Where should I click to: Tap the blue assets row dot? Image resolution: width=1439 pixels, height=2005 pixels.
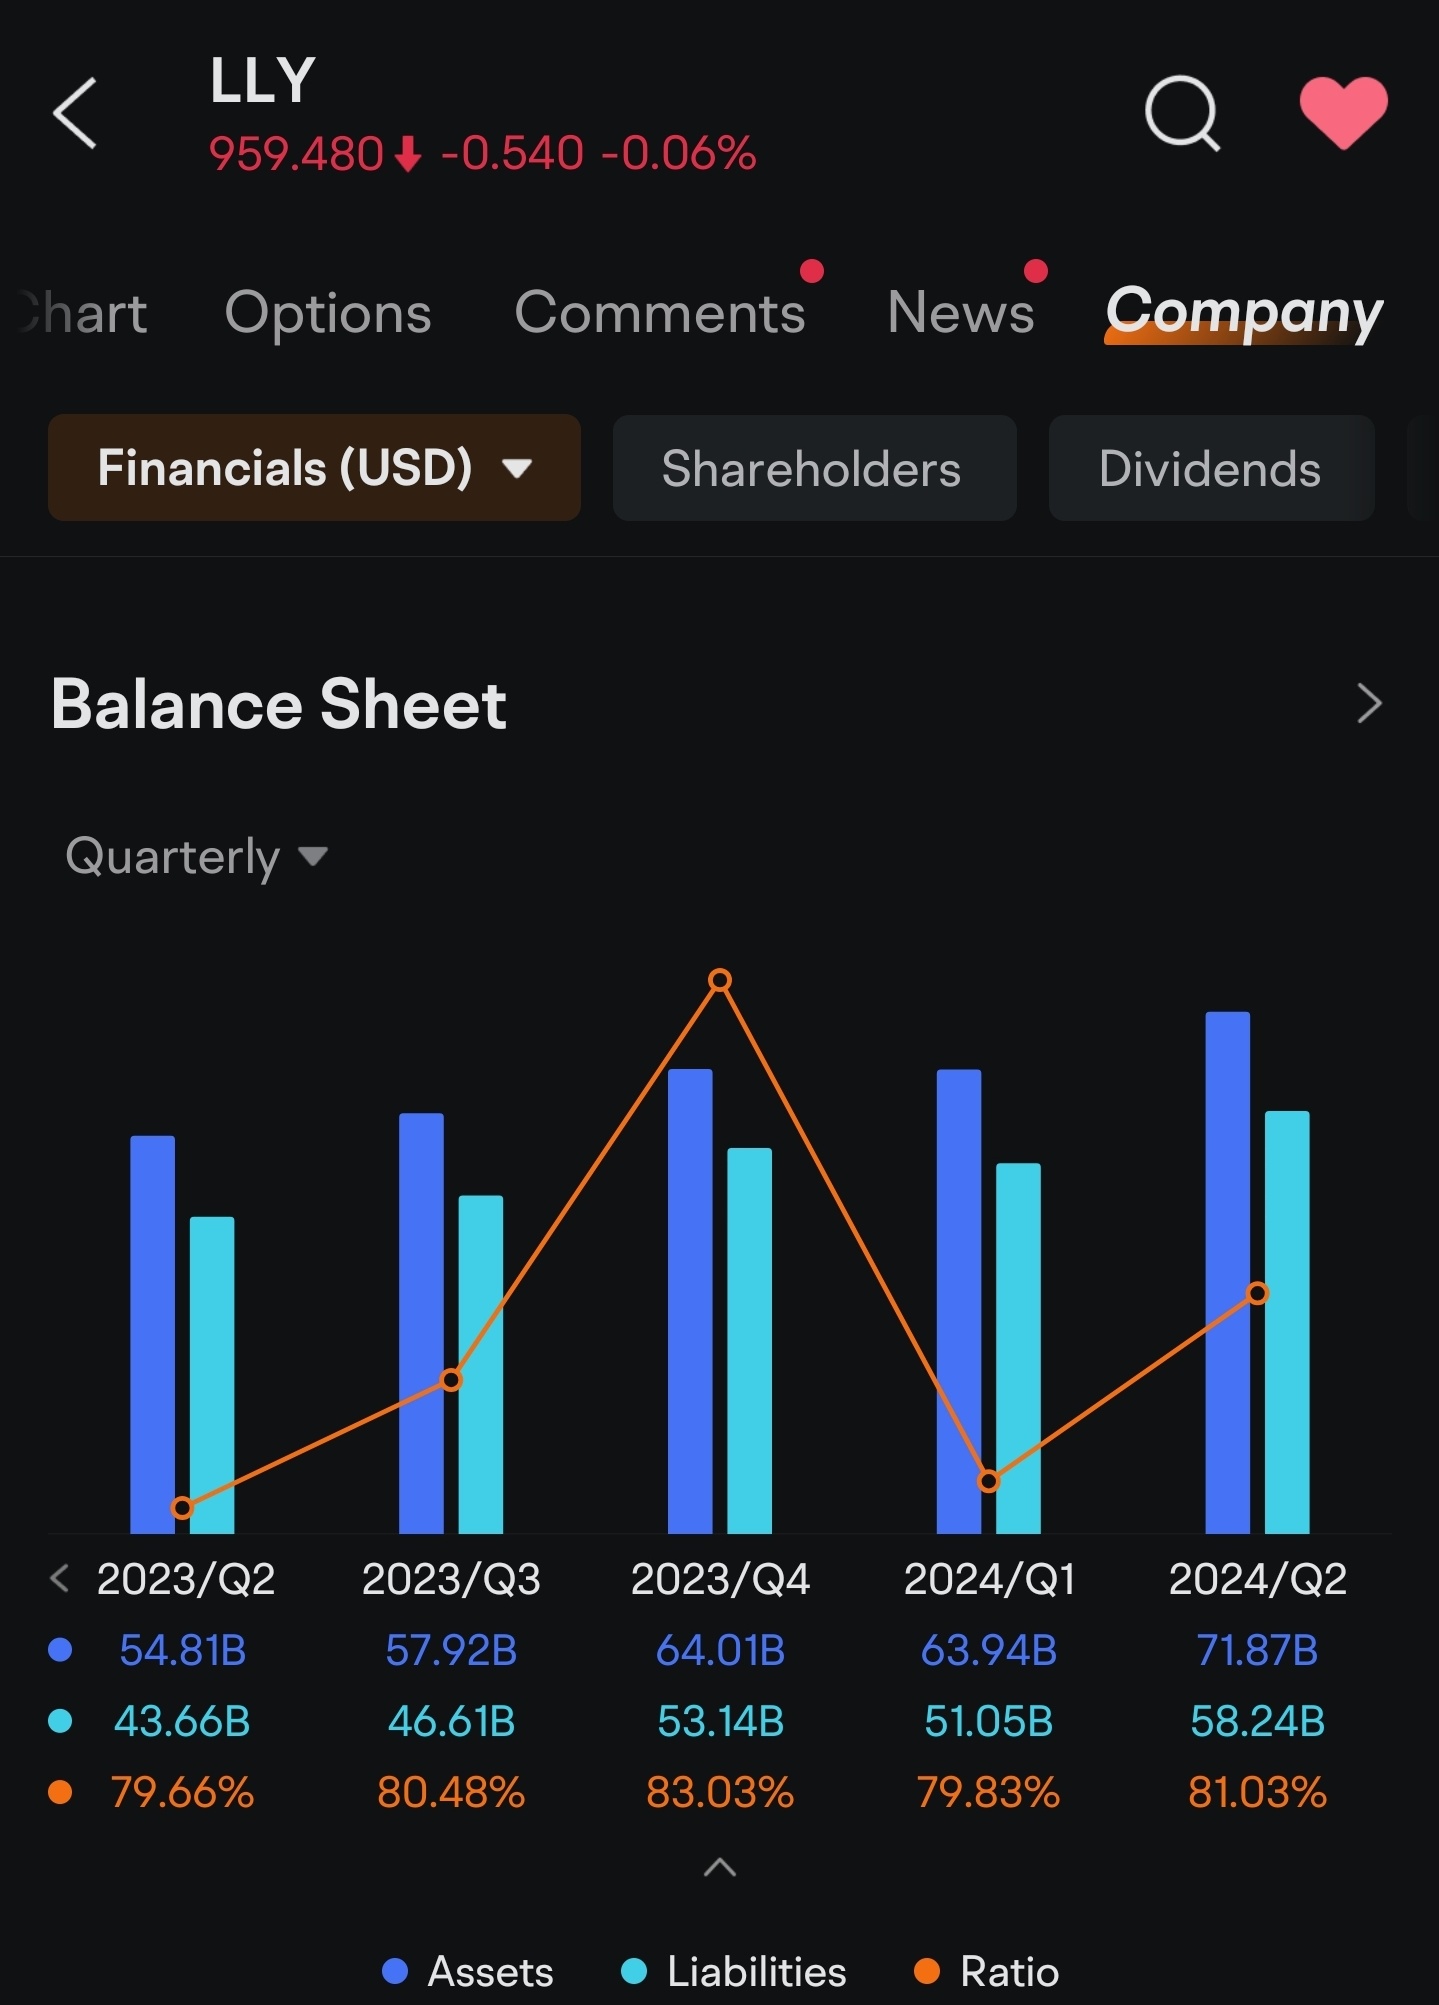60,1650
